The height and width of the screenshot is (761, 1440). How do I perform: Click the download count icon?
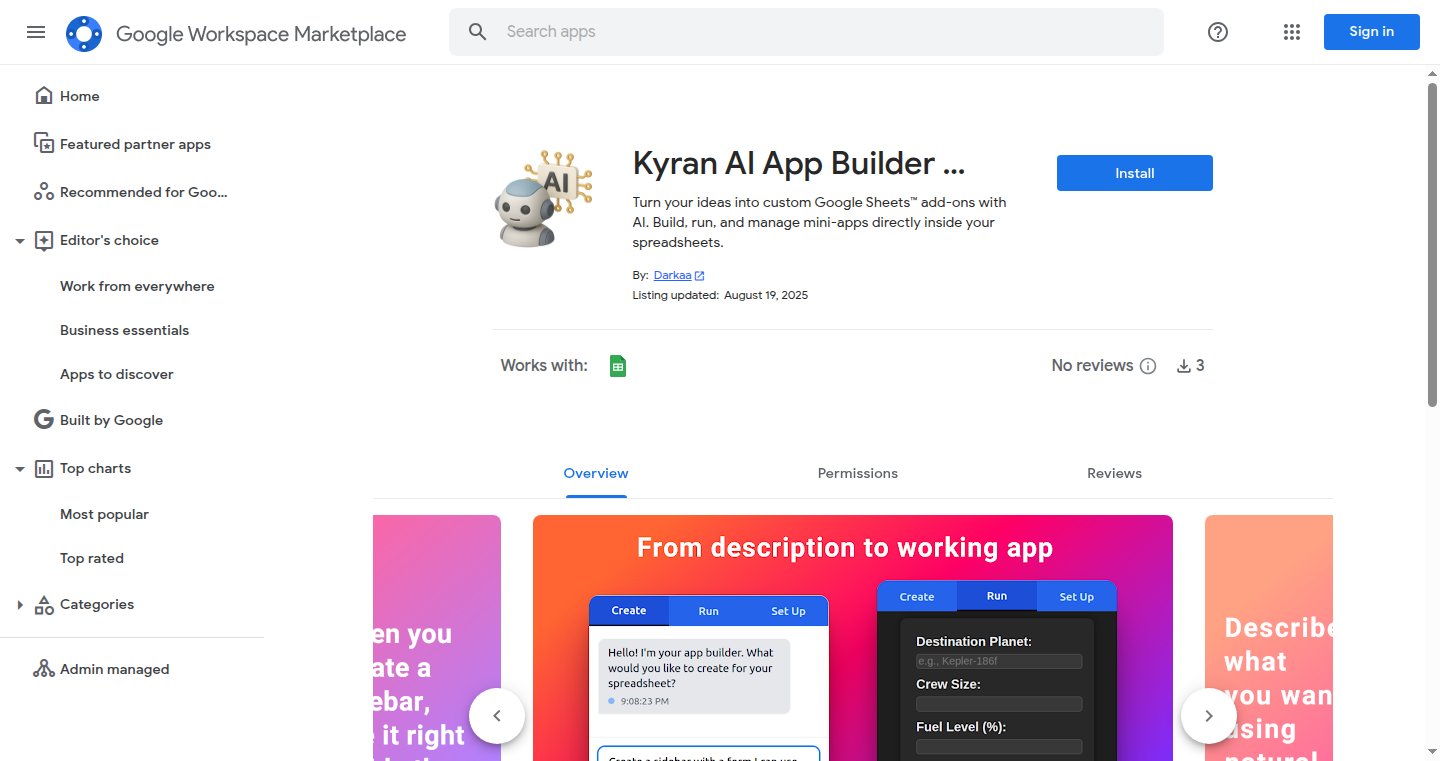pos(1184,366)
